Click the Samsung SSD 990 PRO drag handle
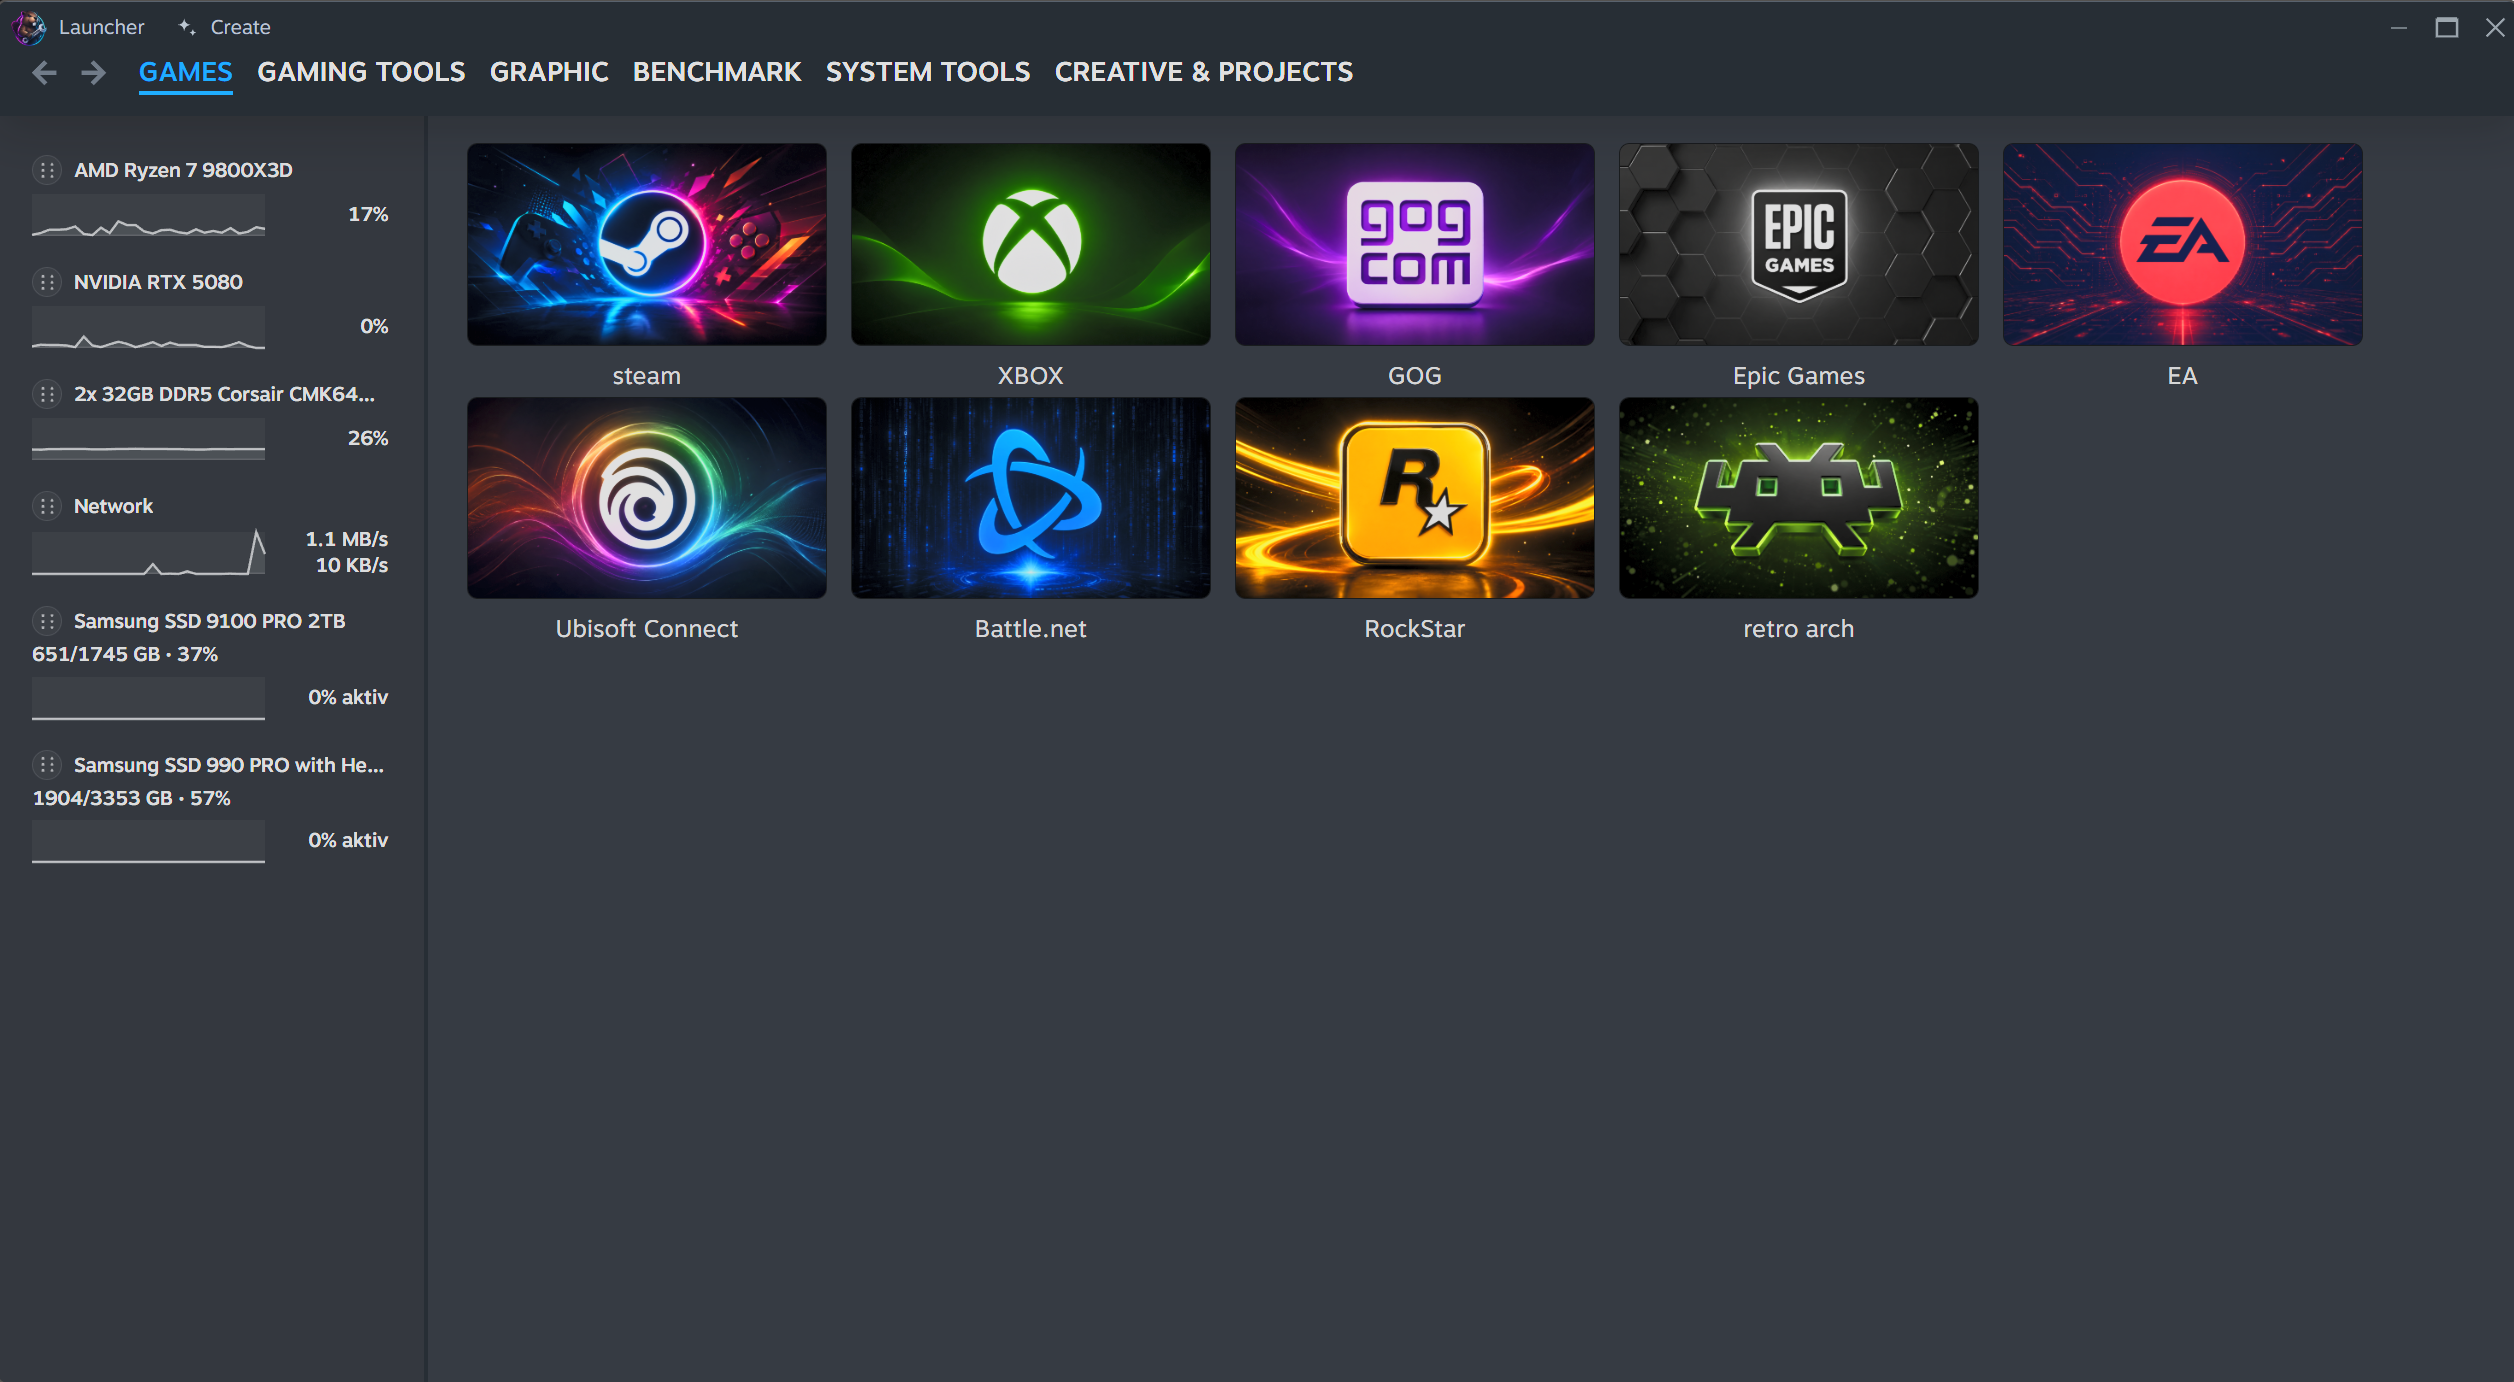The width and height of the screenshot is (2514, 1382). click(47, 765)
